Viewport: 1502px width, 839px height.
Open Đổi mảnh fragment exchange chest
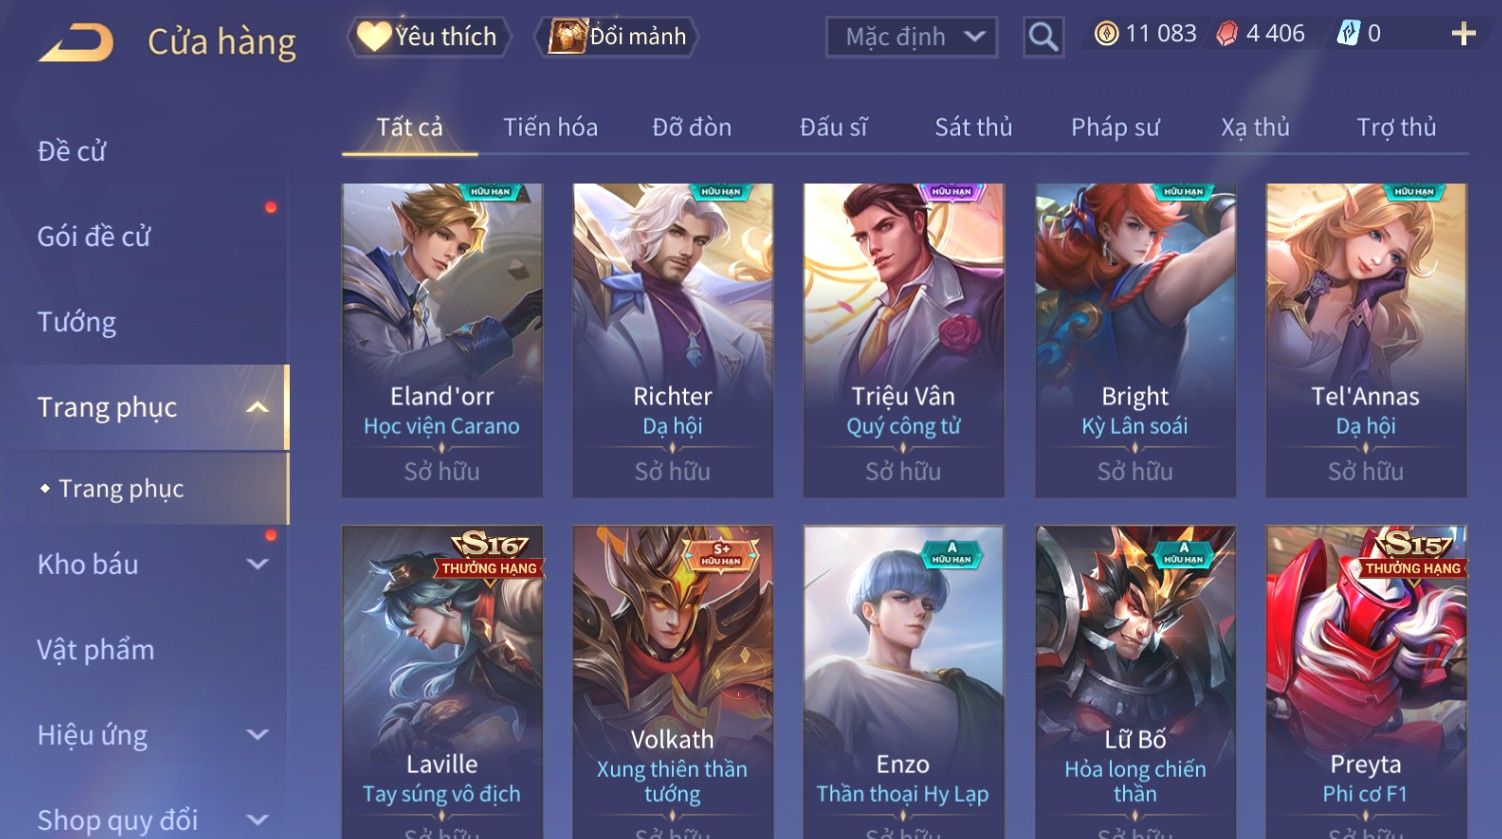pos(616,37)
